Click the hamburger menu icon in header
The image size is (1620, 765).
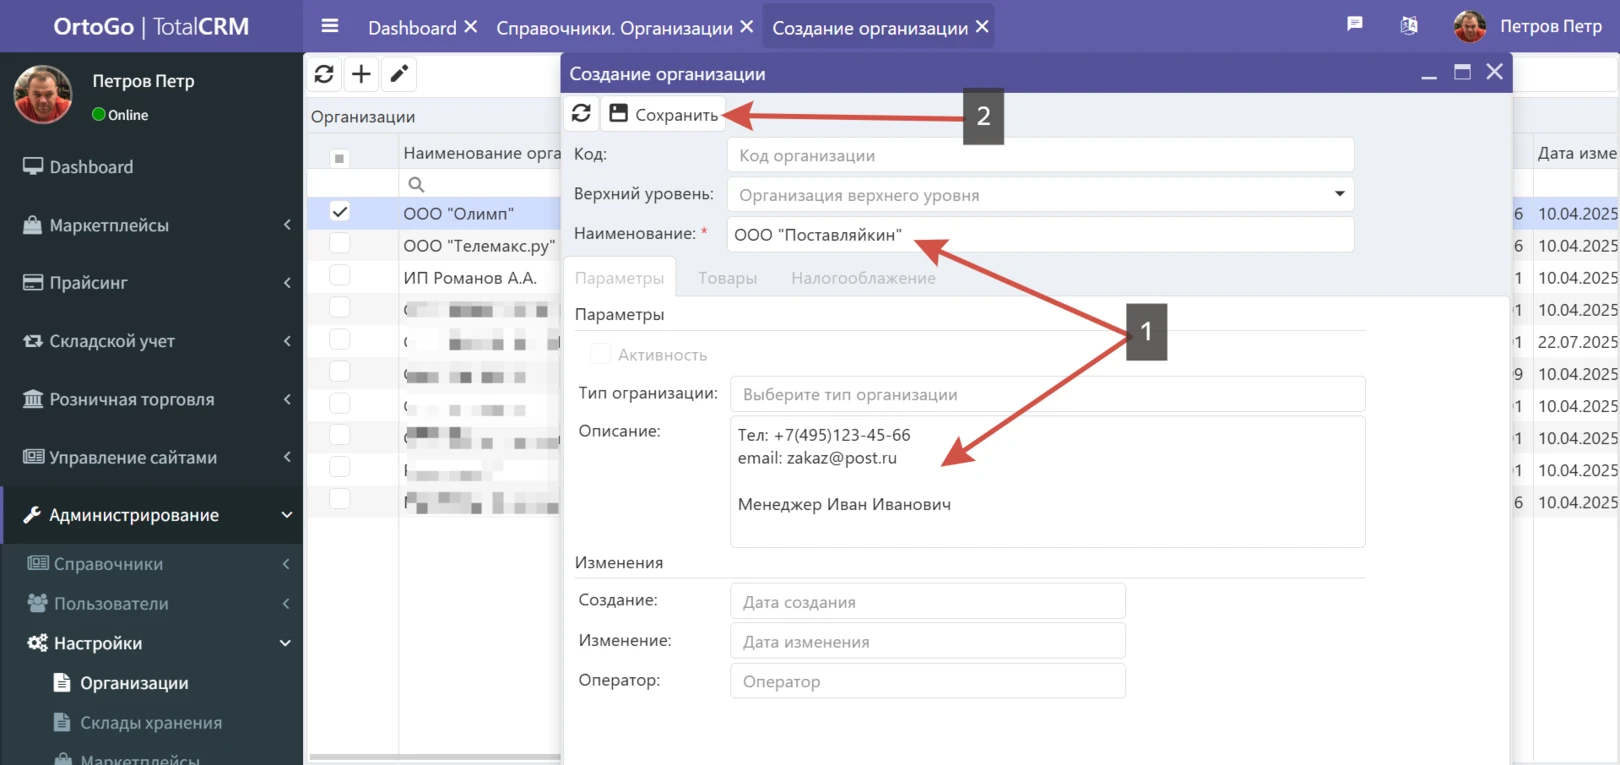tap(329, 27)
